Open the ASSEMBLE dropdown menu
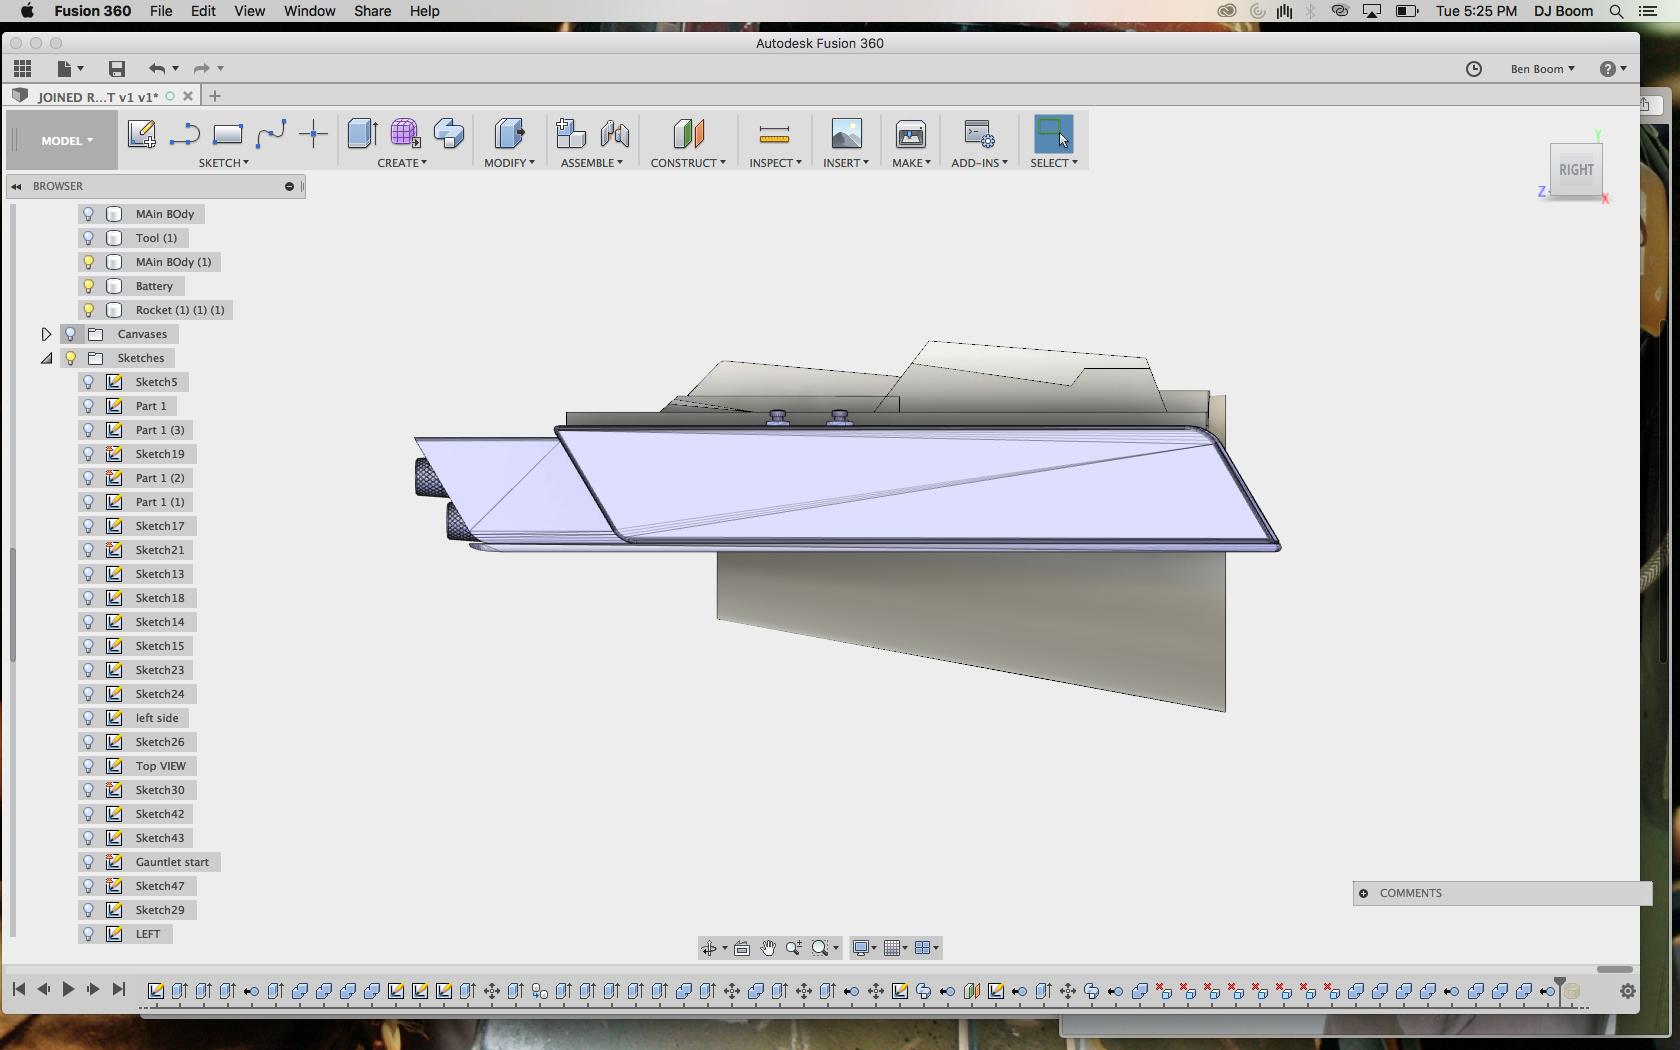The width and height of the screenshot is (1680, 1050). [x=591, y=163]
